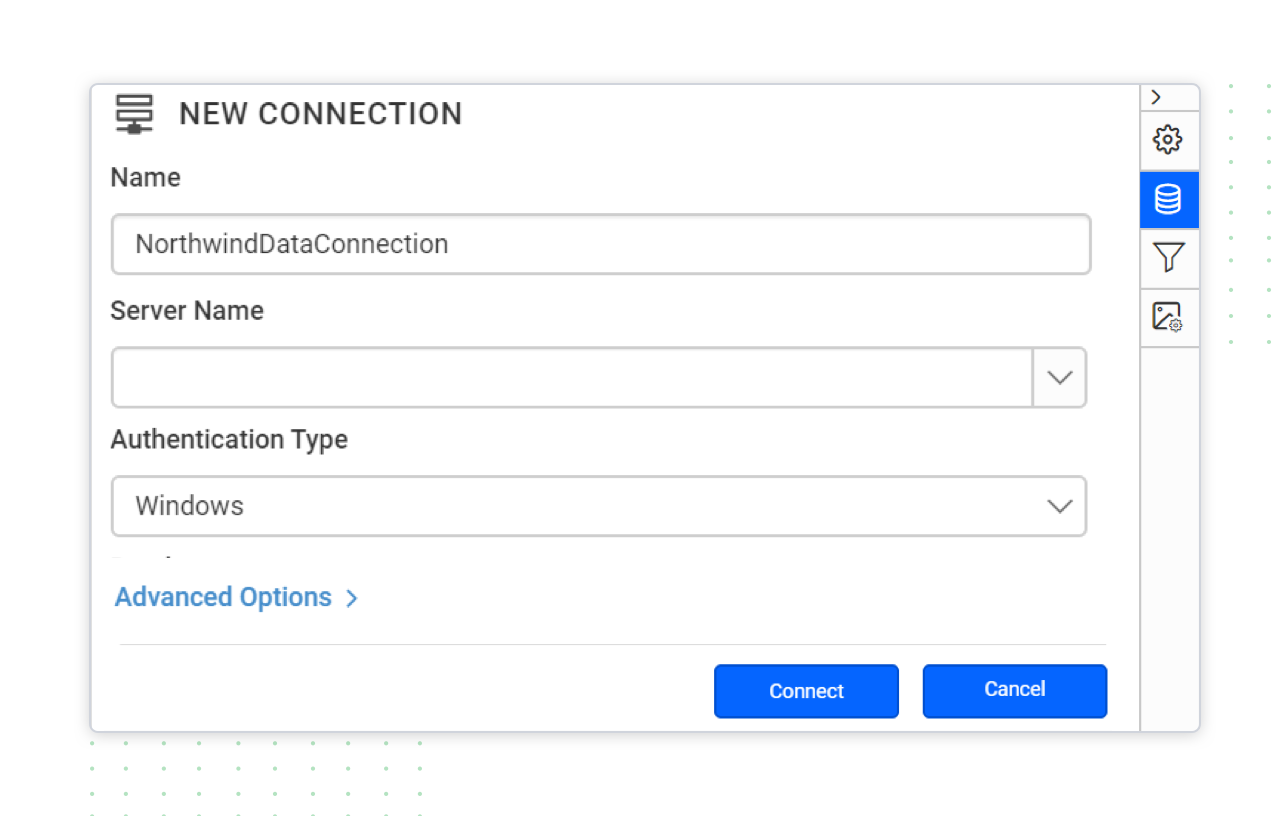The height and width of the screenshot is (816, 1288).
Task: Open the Filter funnel panel
Action: (x=1168, y=258)
